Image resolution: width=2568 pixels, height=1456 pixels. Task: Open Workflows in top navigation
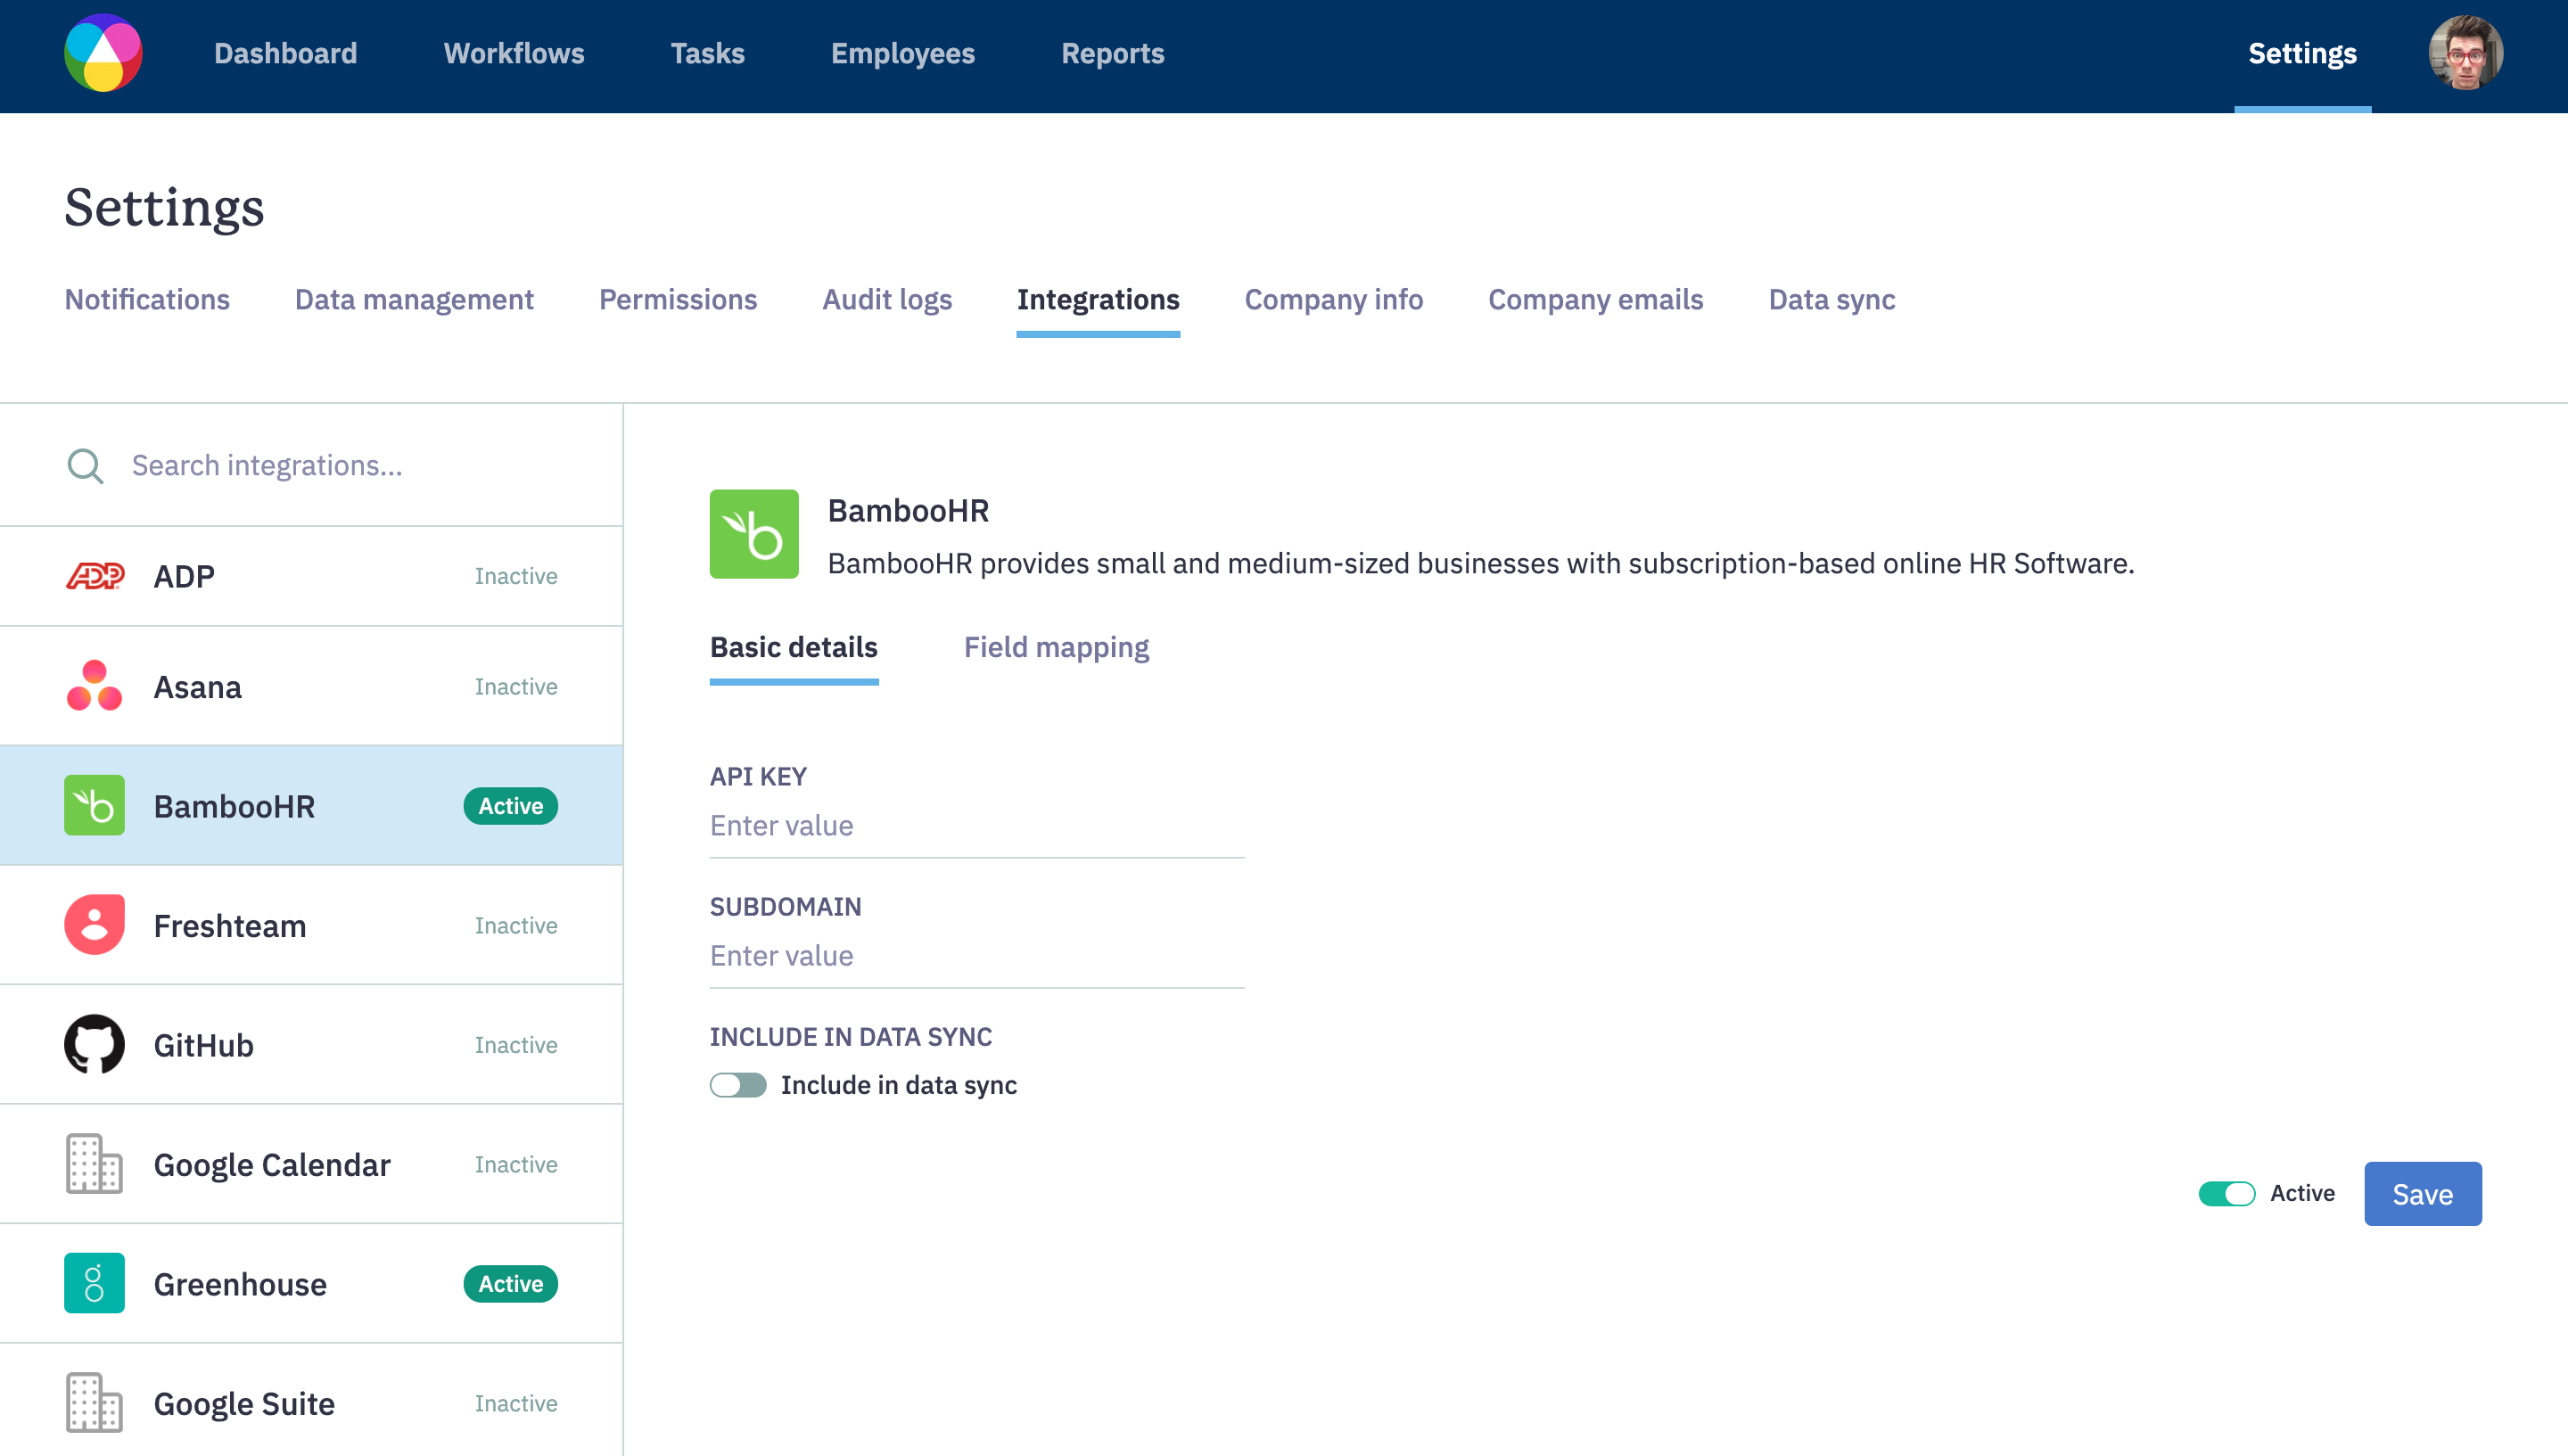coord(514,53)
